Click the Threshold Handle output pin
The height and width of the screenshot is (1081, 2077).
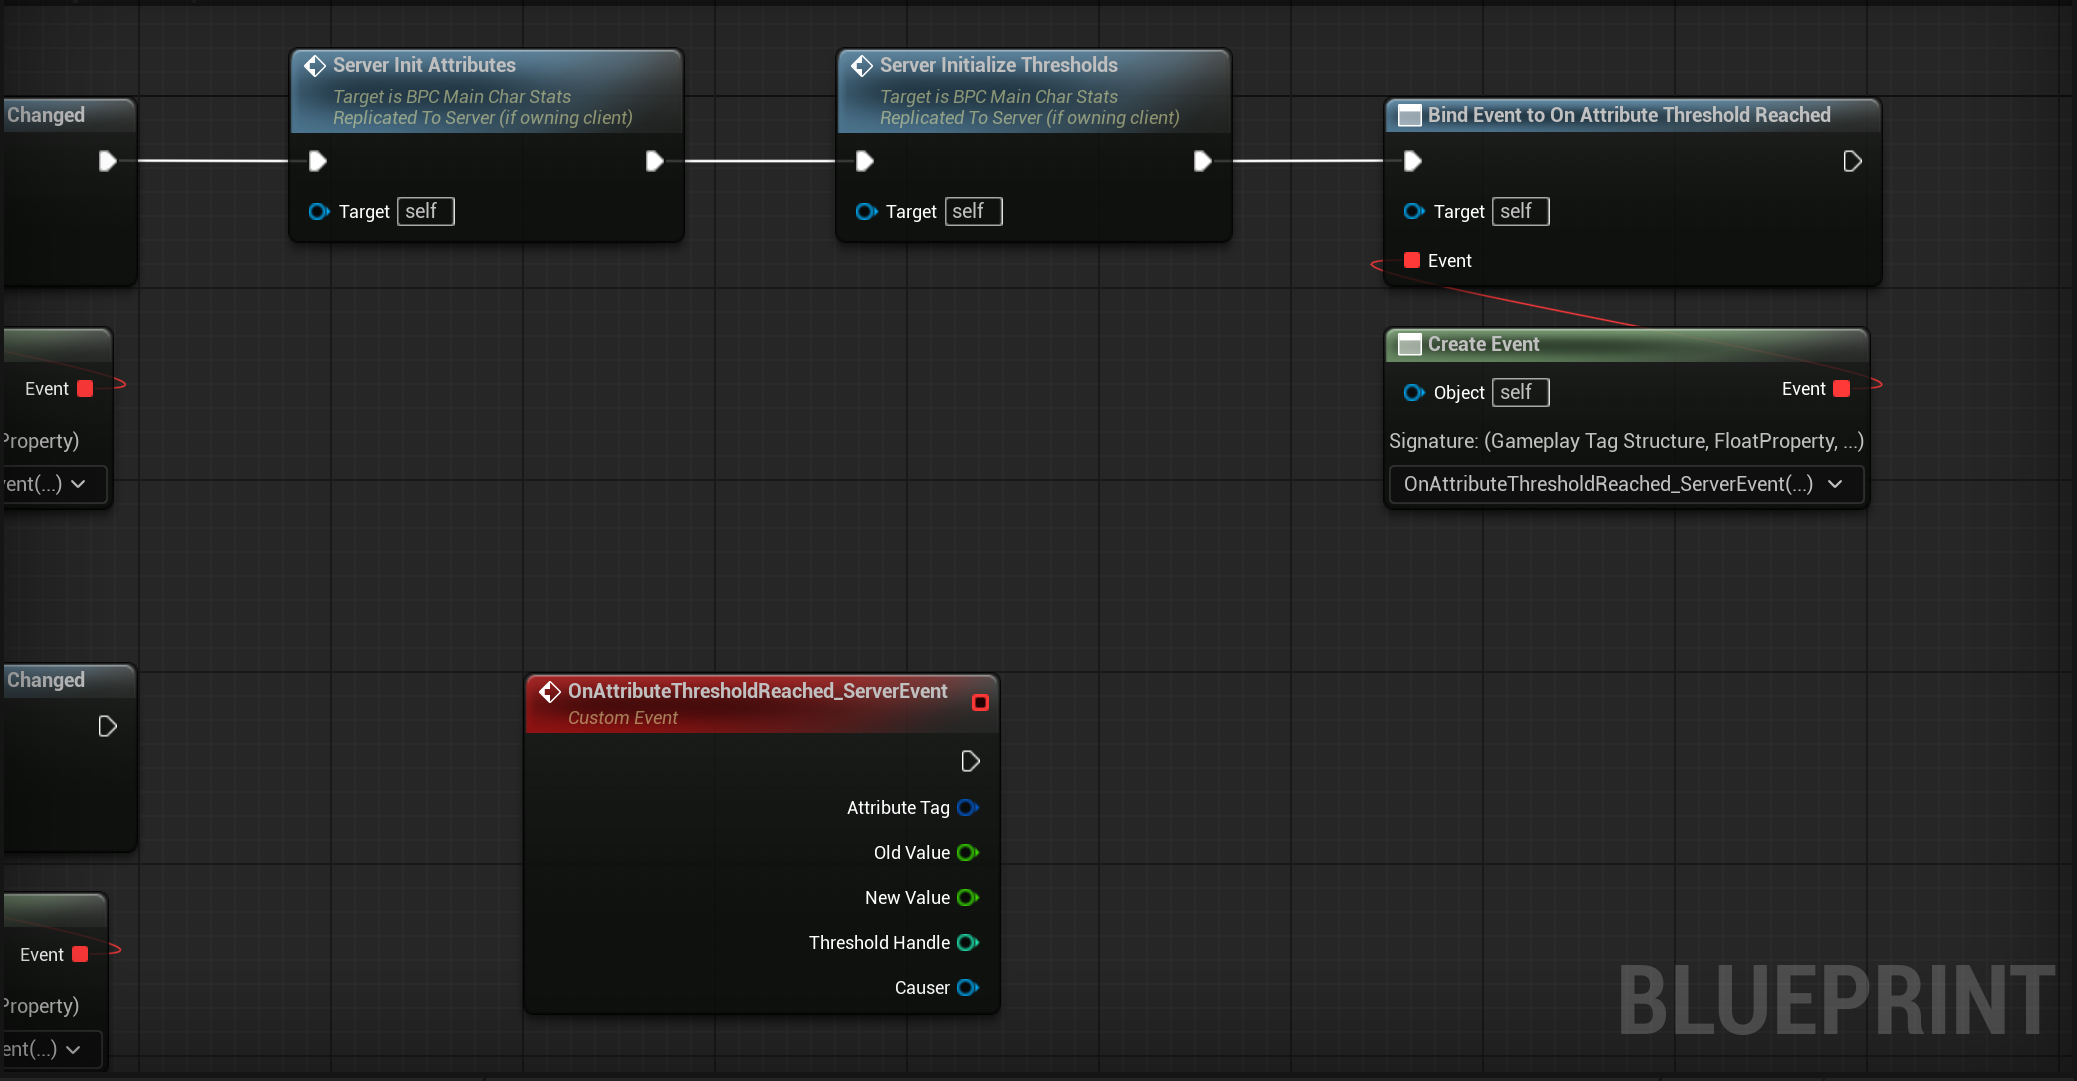[966, 942]
